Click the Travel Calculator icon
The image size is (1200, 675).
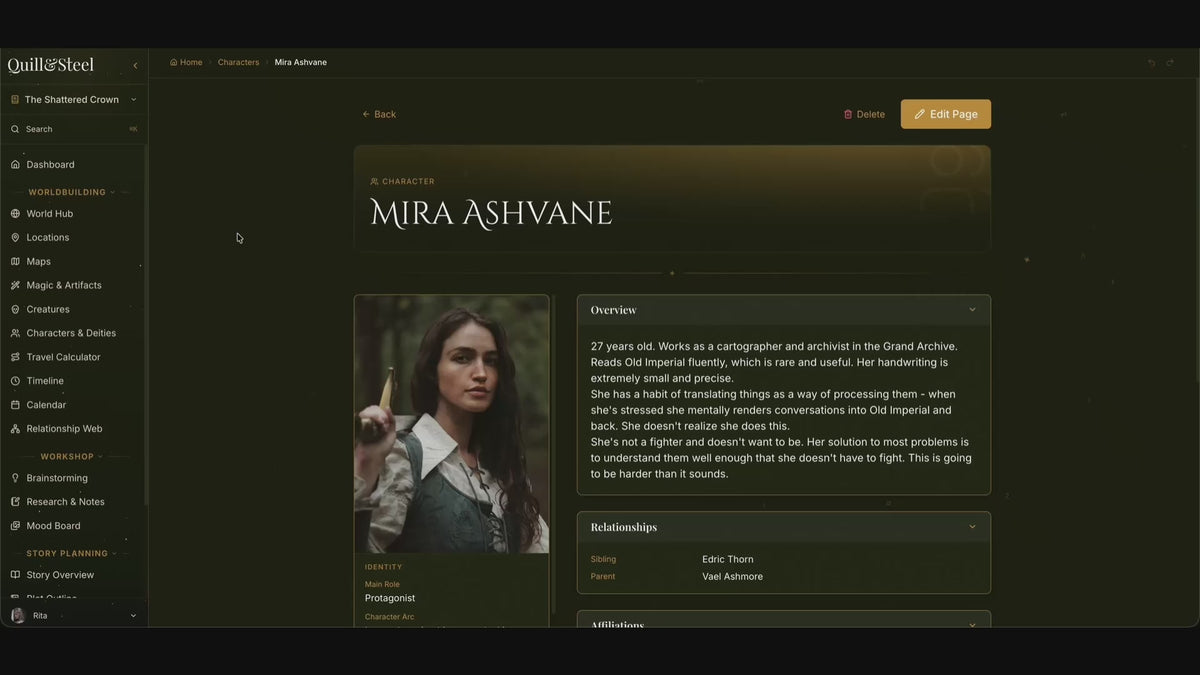coord(15,358)
